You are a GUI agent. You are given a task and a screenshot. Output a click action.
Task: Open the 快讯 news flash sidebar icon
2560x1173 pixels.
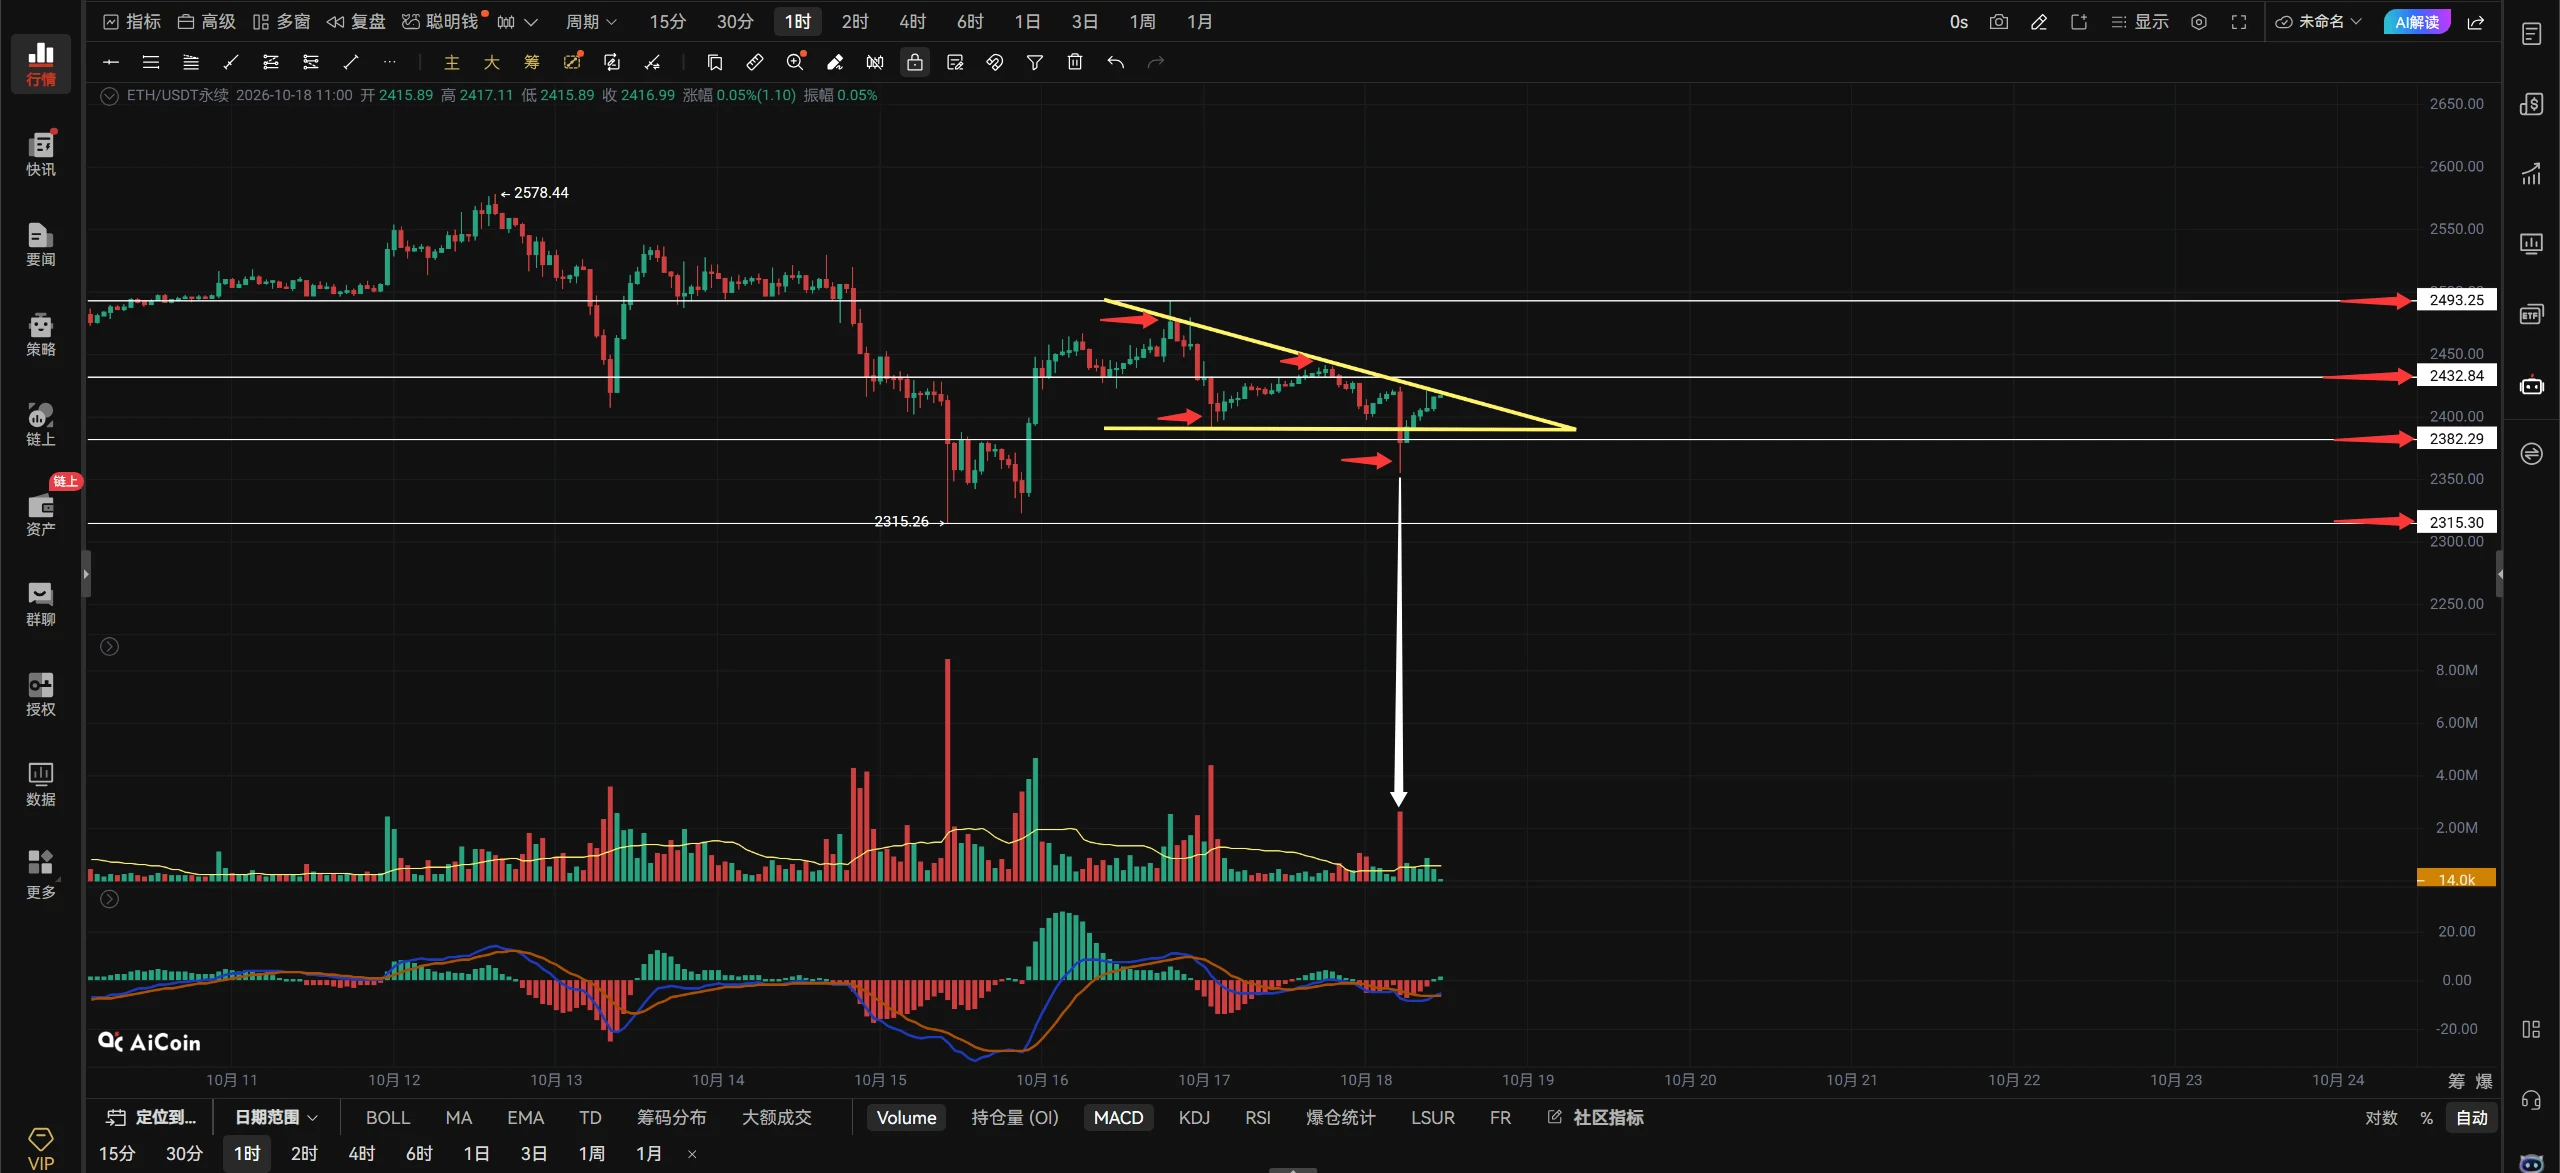41,154
